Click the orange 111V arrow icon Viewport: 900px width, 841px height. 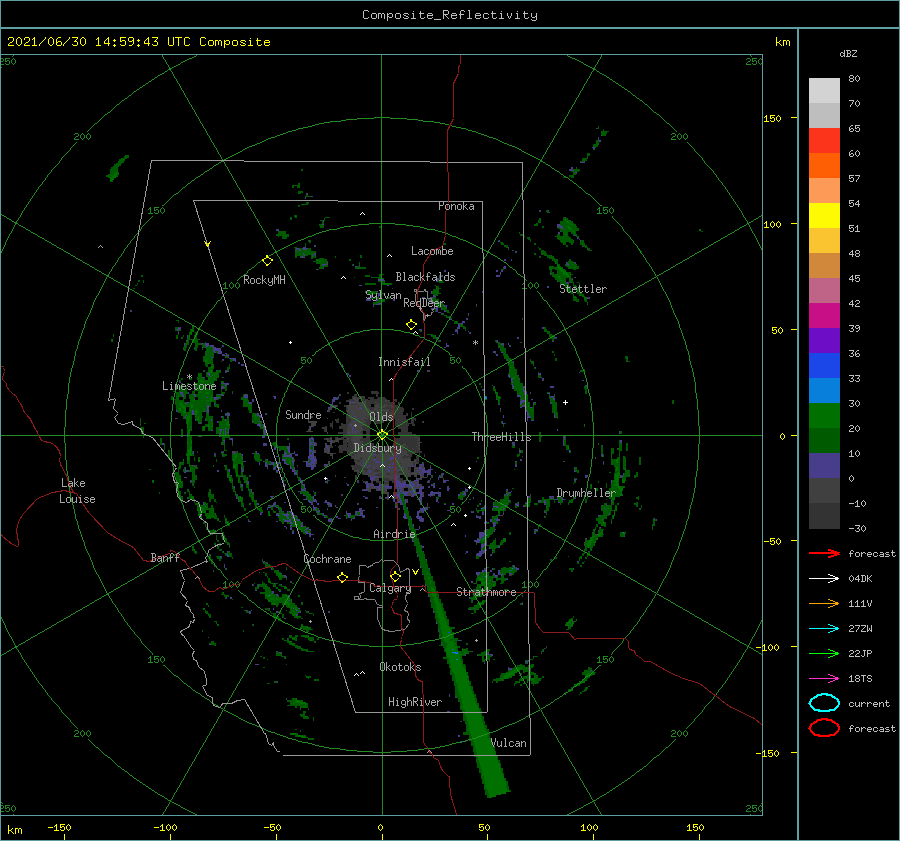tap(824, 603)
